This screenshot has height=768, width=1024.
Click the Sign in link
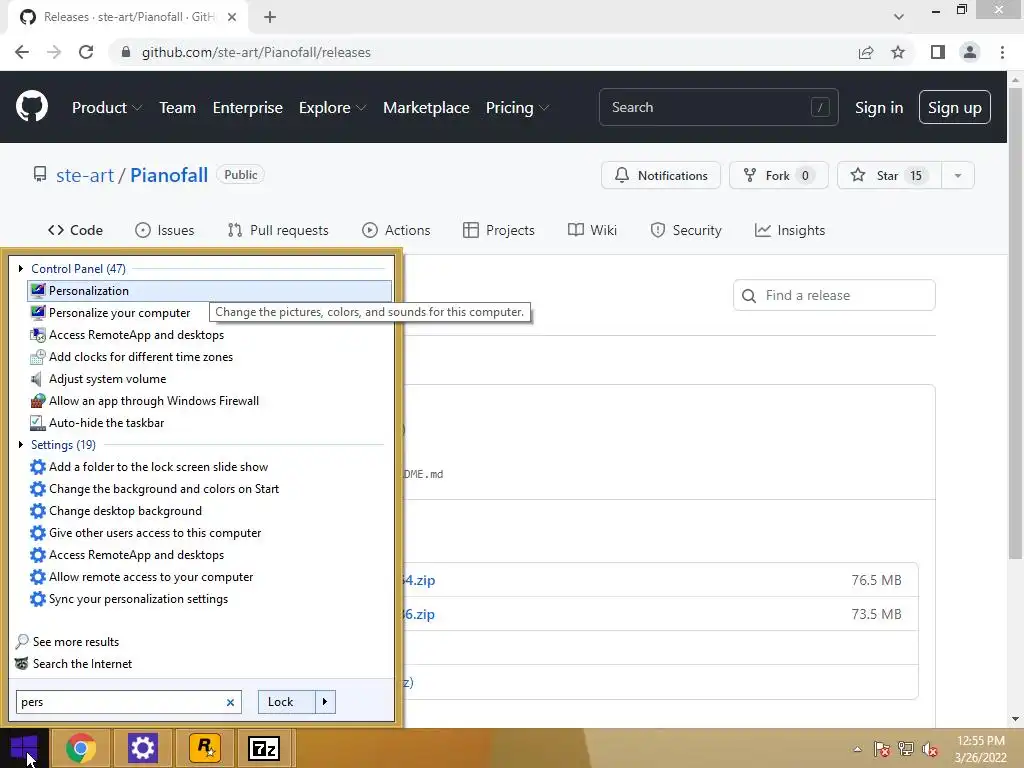pyautogui.click(x=879, y=108)
